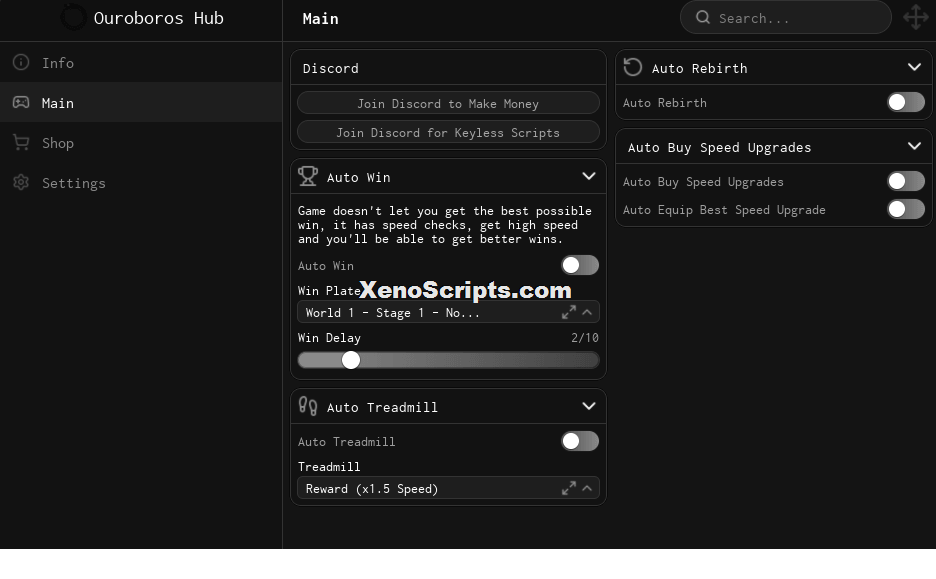Click the Win Plate label

[329, 291]
